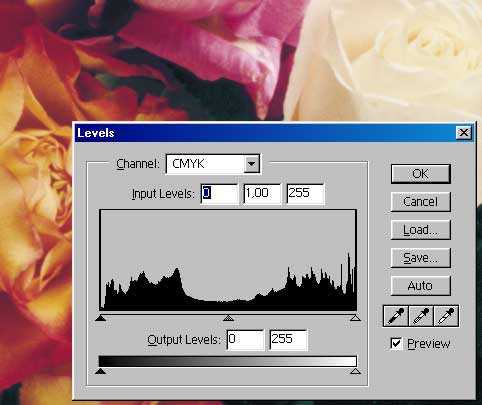Click the white output slider triangle

click(x=356, y=371)
